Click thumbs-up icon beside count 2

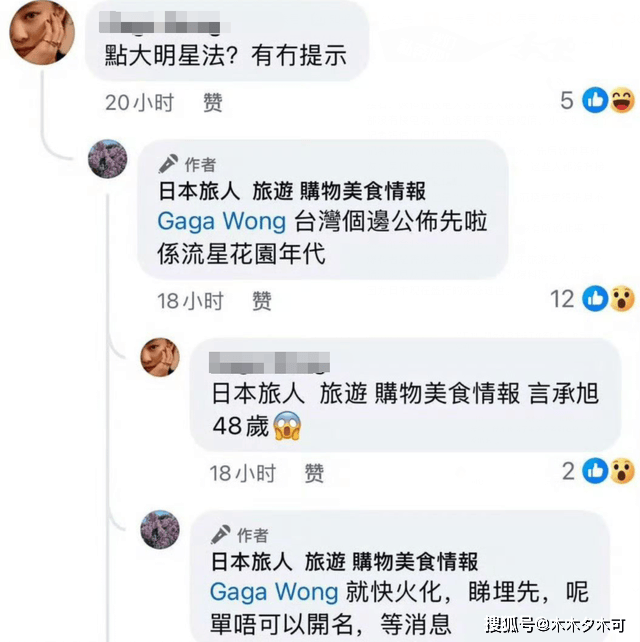(x=595, y=471)
